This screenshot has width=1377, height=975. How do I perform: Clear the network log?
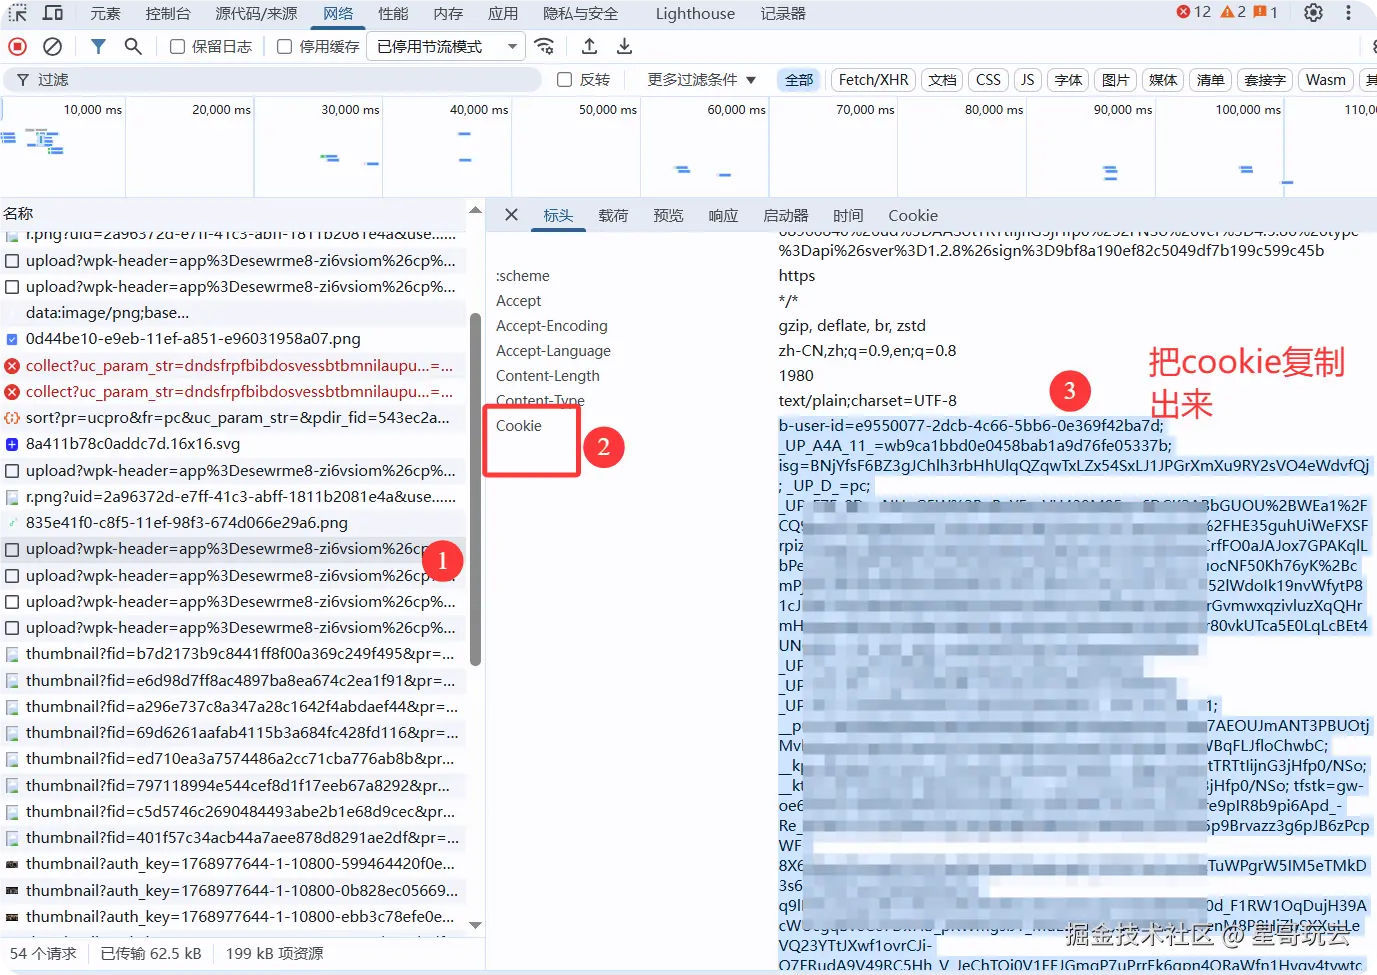tap(53, 46)
